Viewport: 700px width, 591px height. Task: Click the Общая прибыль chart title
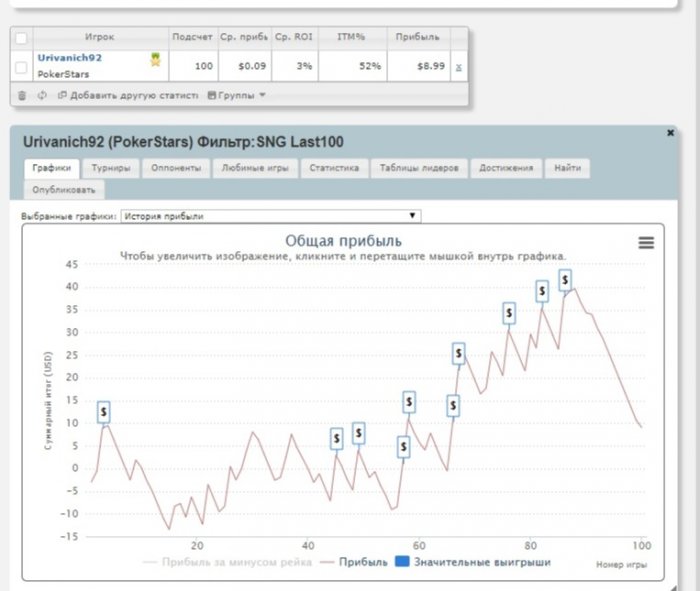pyautogui.click(x=343, y=241)
